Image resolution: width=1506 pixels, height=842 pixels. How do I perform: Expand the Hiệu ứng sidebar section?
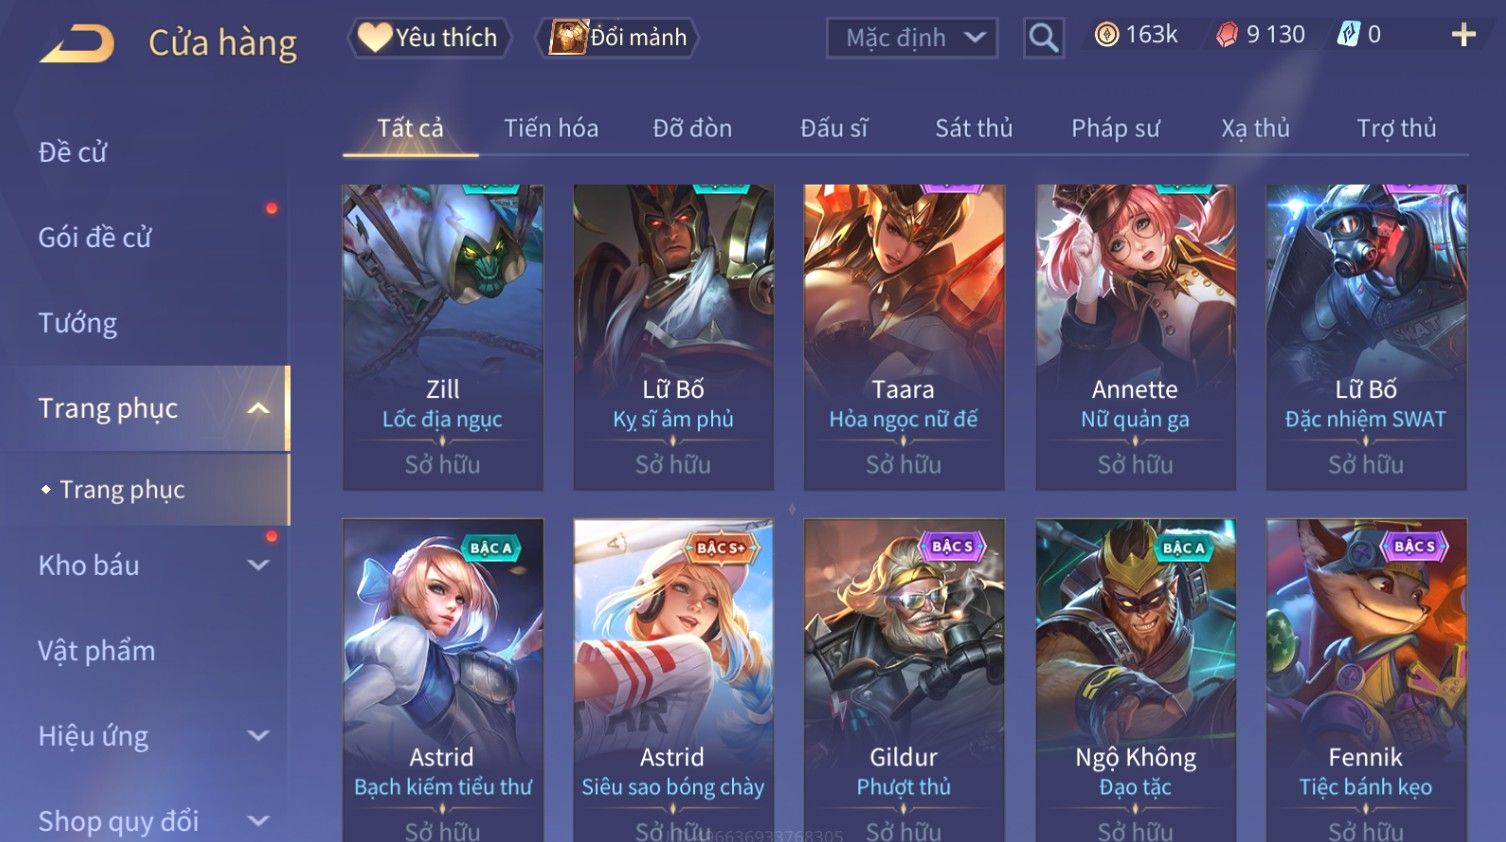click(x=258, y=736)
